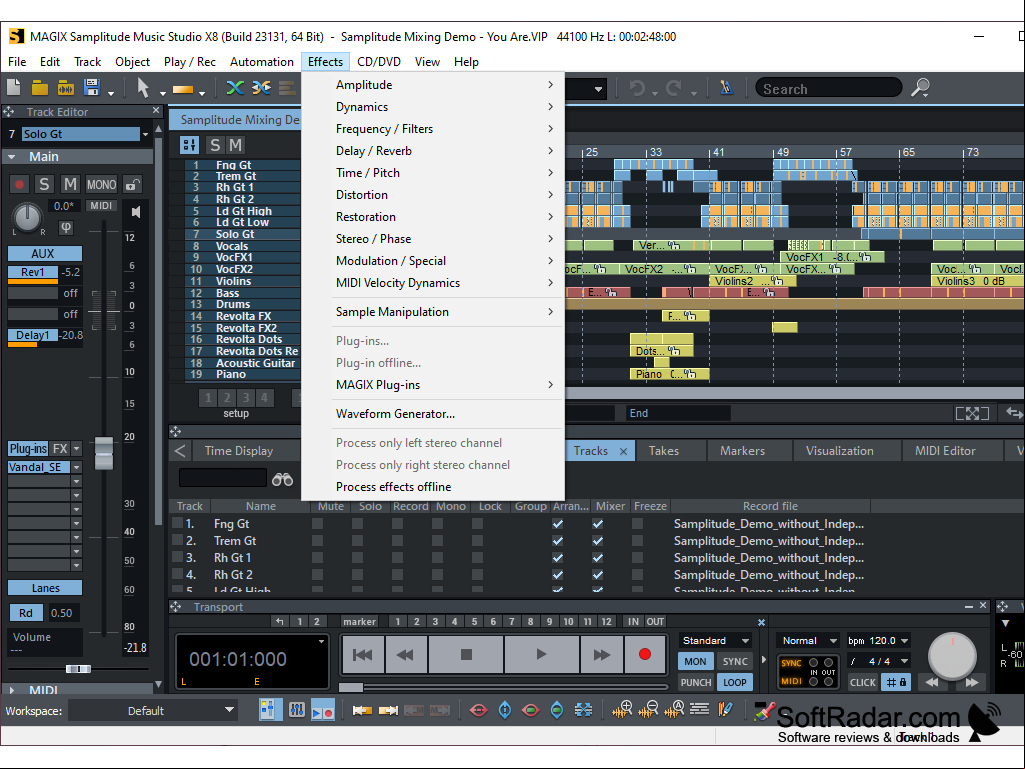Click the blue four-arrow zoom icon in bottom toolbar
Screen dimensions: 1025x769
tap(583, 709)
